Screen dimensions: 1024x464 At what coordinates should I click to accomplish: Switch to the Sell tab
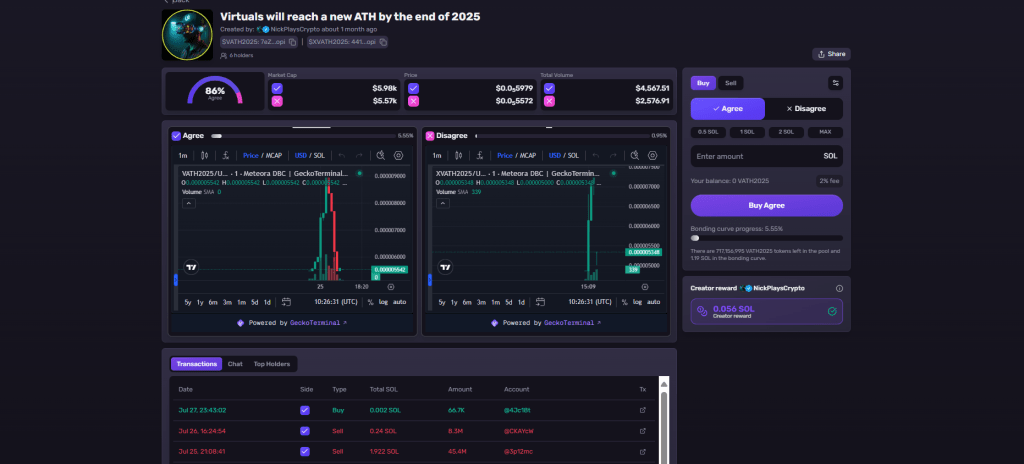(731, 83)
